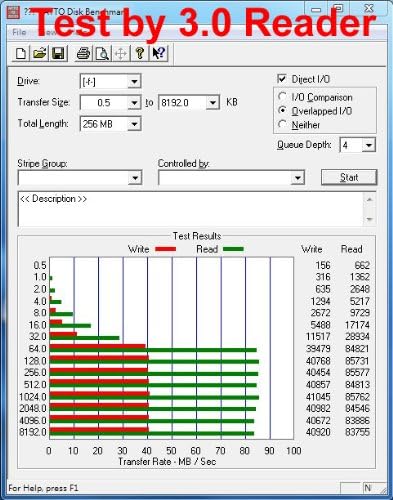This screenshot has height=500, width=393.
Task: Click the Start benchmark button
Action: coord(349,177)
